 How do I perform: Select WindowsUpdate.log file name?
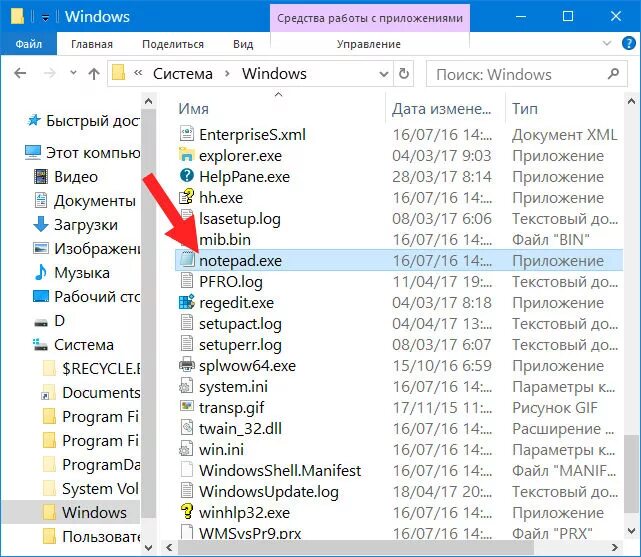pyautogui.click(x=269, y=492)
